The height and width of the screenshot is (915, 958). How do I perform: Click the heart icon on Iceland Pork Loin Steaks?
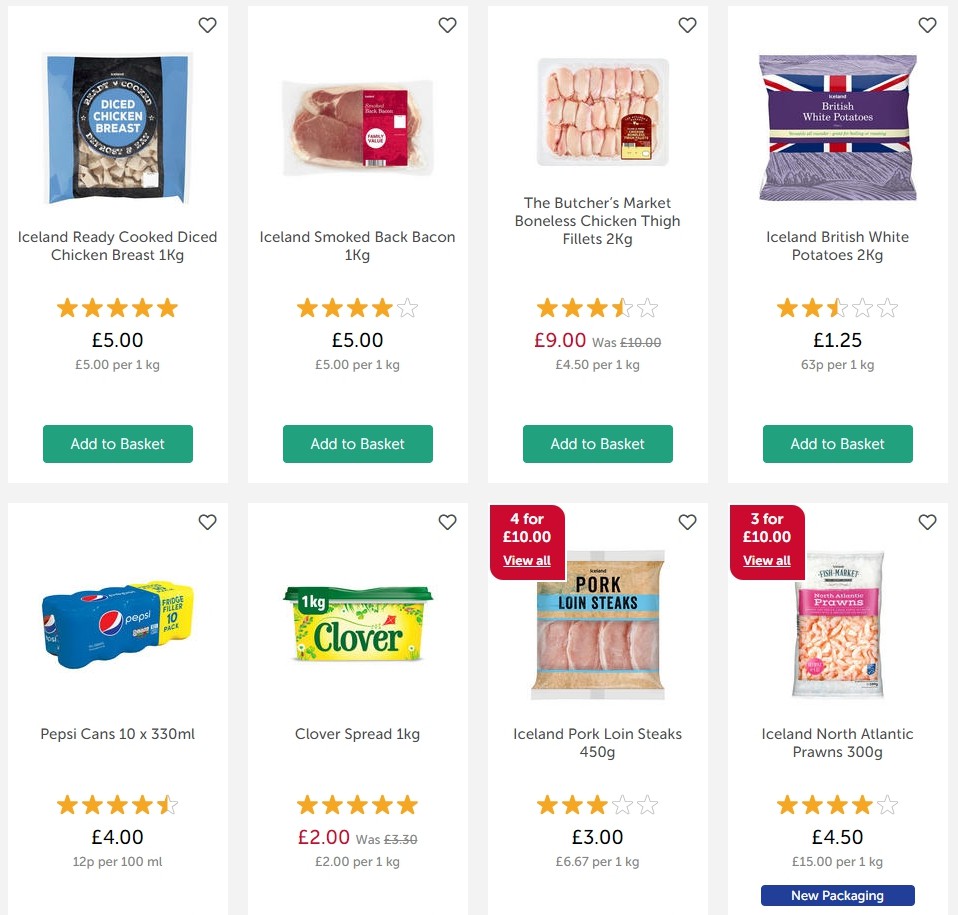[687, 521]
